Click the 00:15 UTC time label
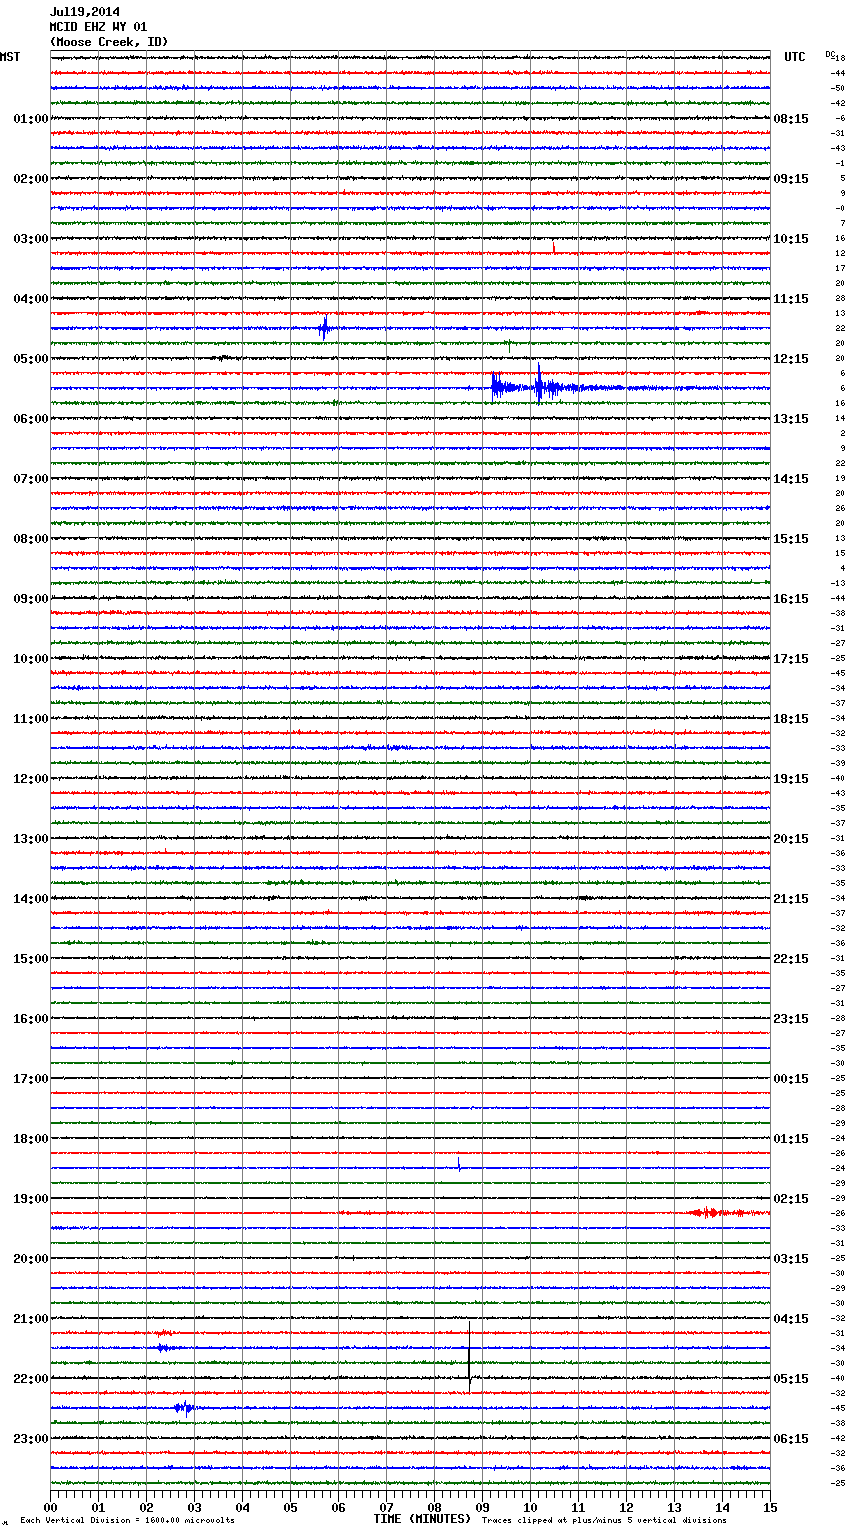This screenshot has height=1534, width=850. click(791, 1079)
